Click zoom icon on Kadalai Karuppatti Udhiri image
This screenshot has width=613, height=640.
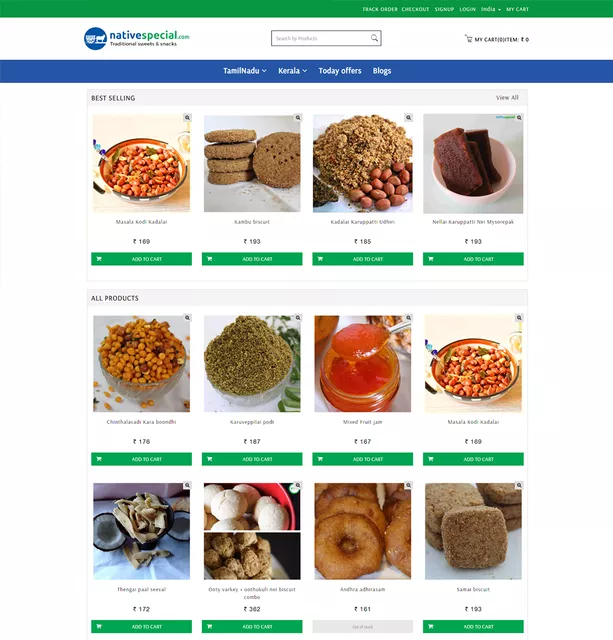[409, 118]
